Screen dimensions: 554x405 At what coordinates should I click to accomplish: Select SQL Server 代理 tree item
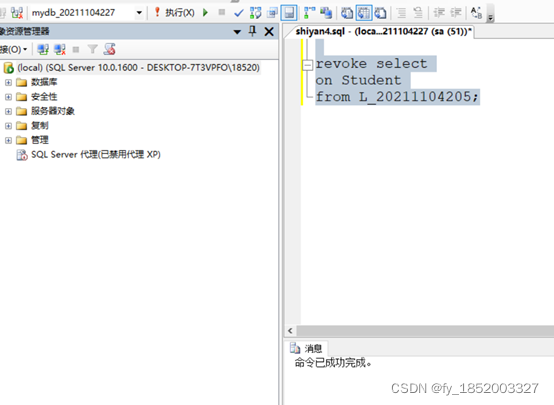point(96,155)
